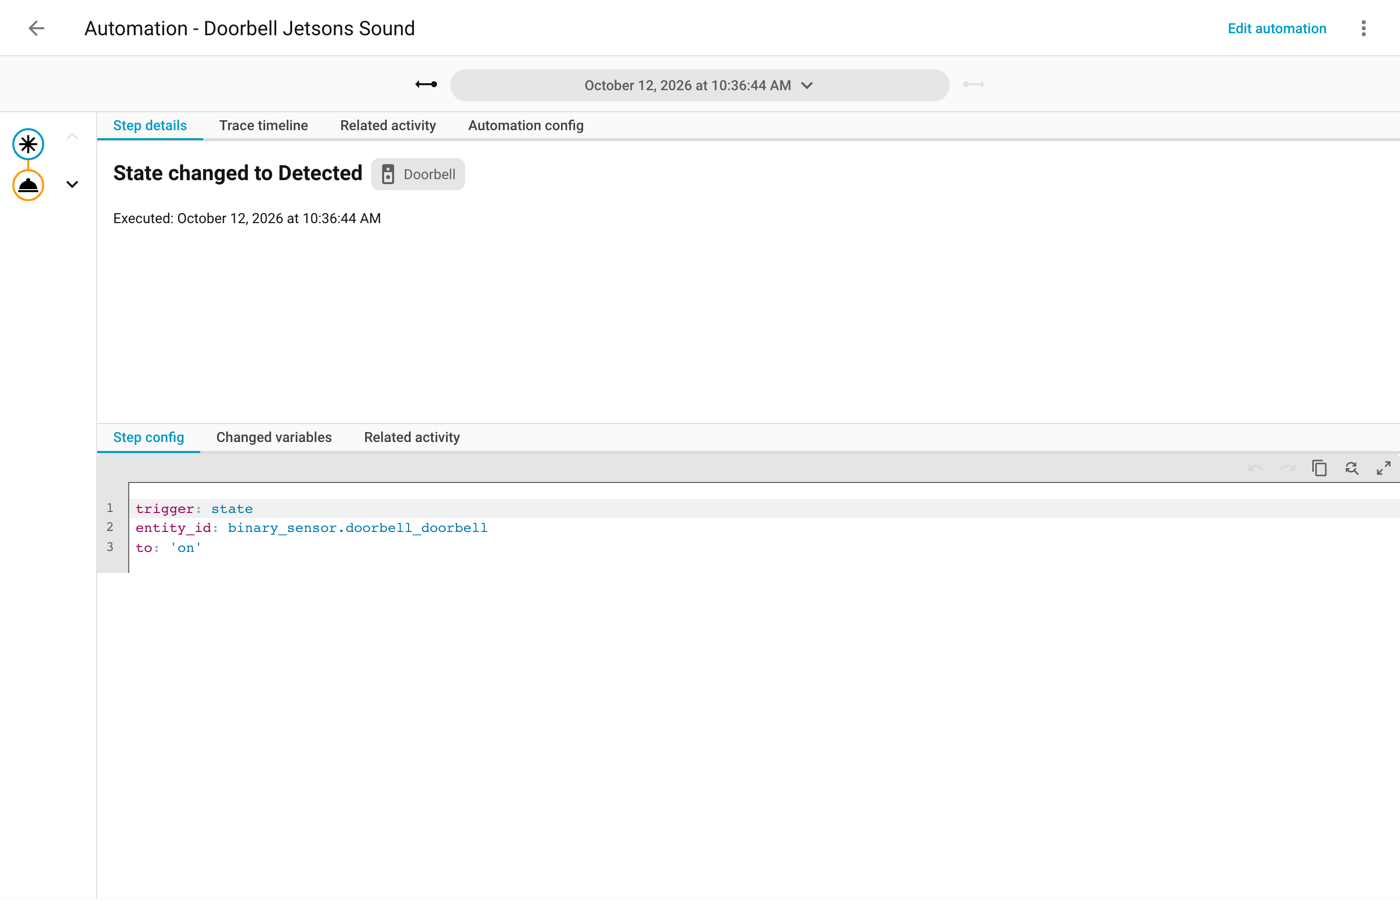This screenshot has height=900, width=1400.
Task: Click the Executed timestamp text
Action: (x=247, y=218)
